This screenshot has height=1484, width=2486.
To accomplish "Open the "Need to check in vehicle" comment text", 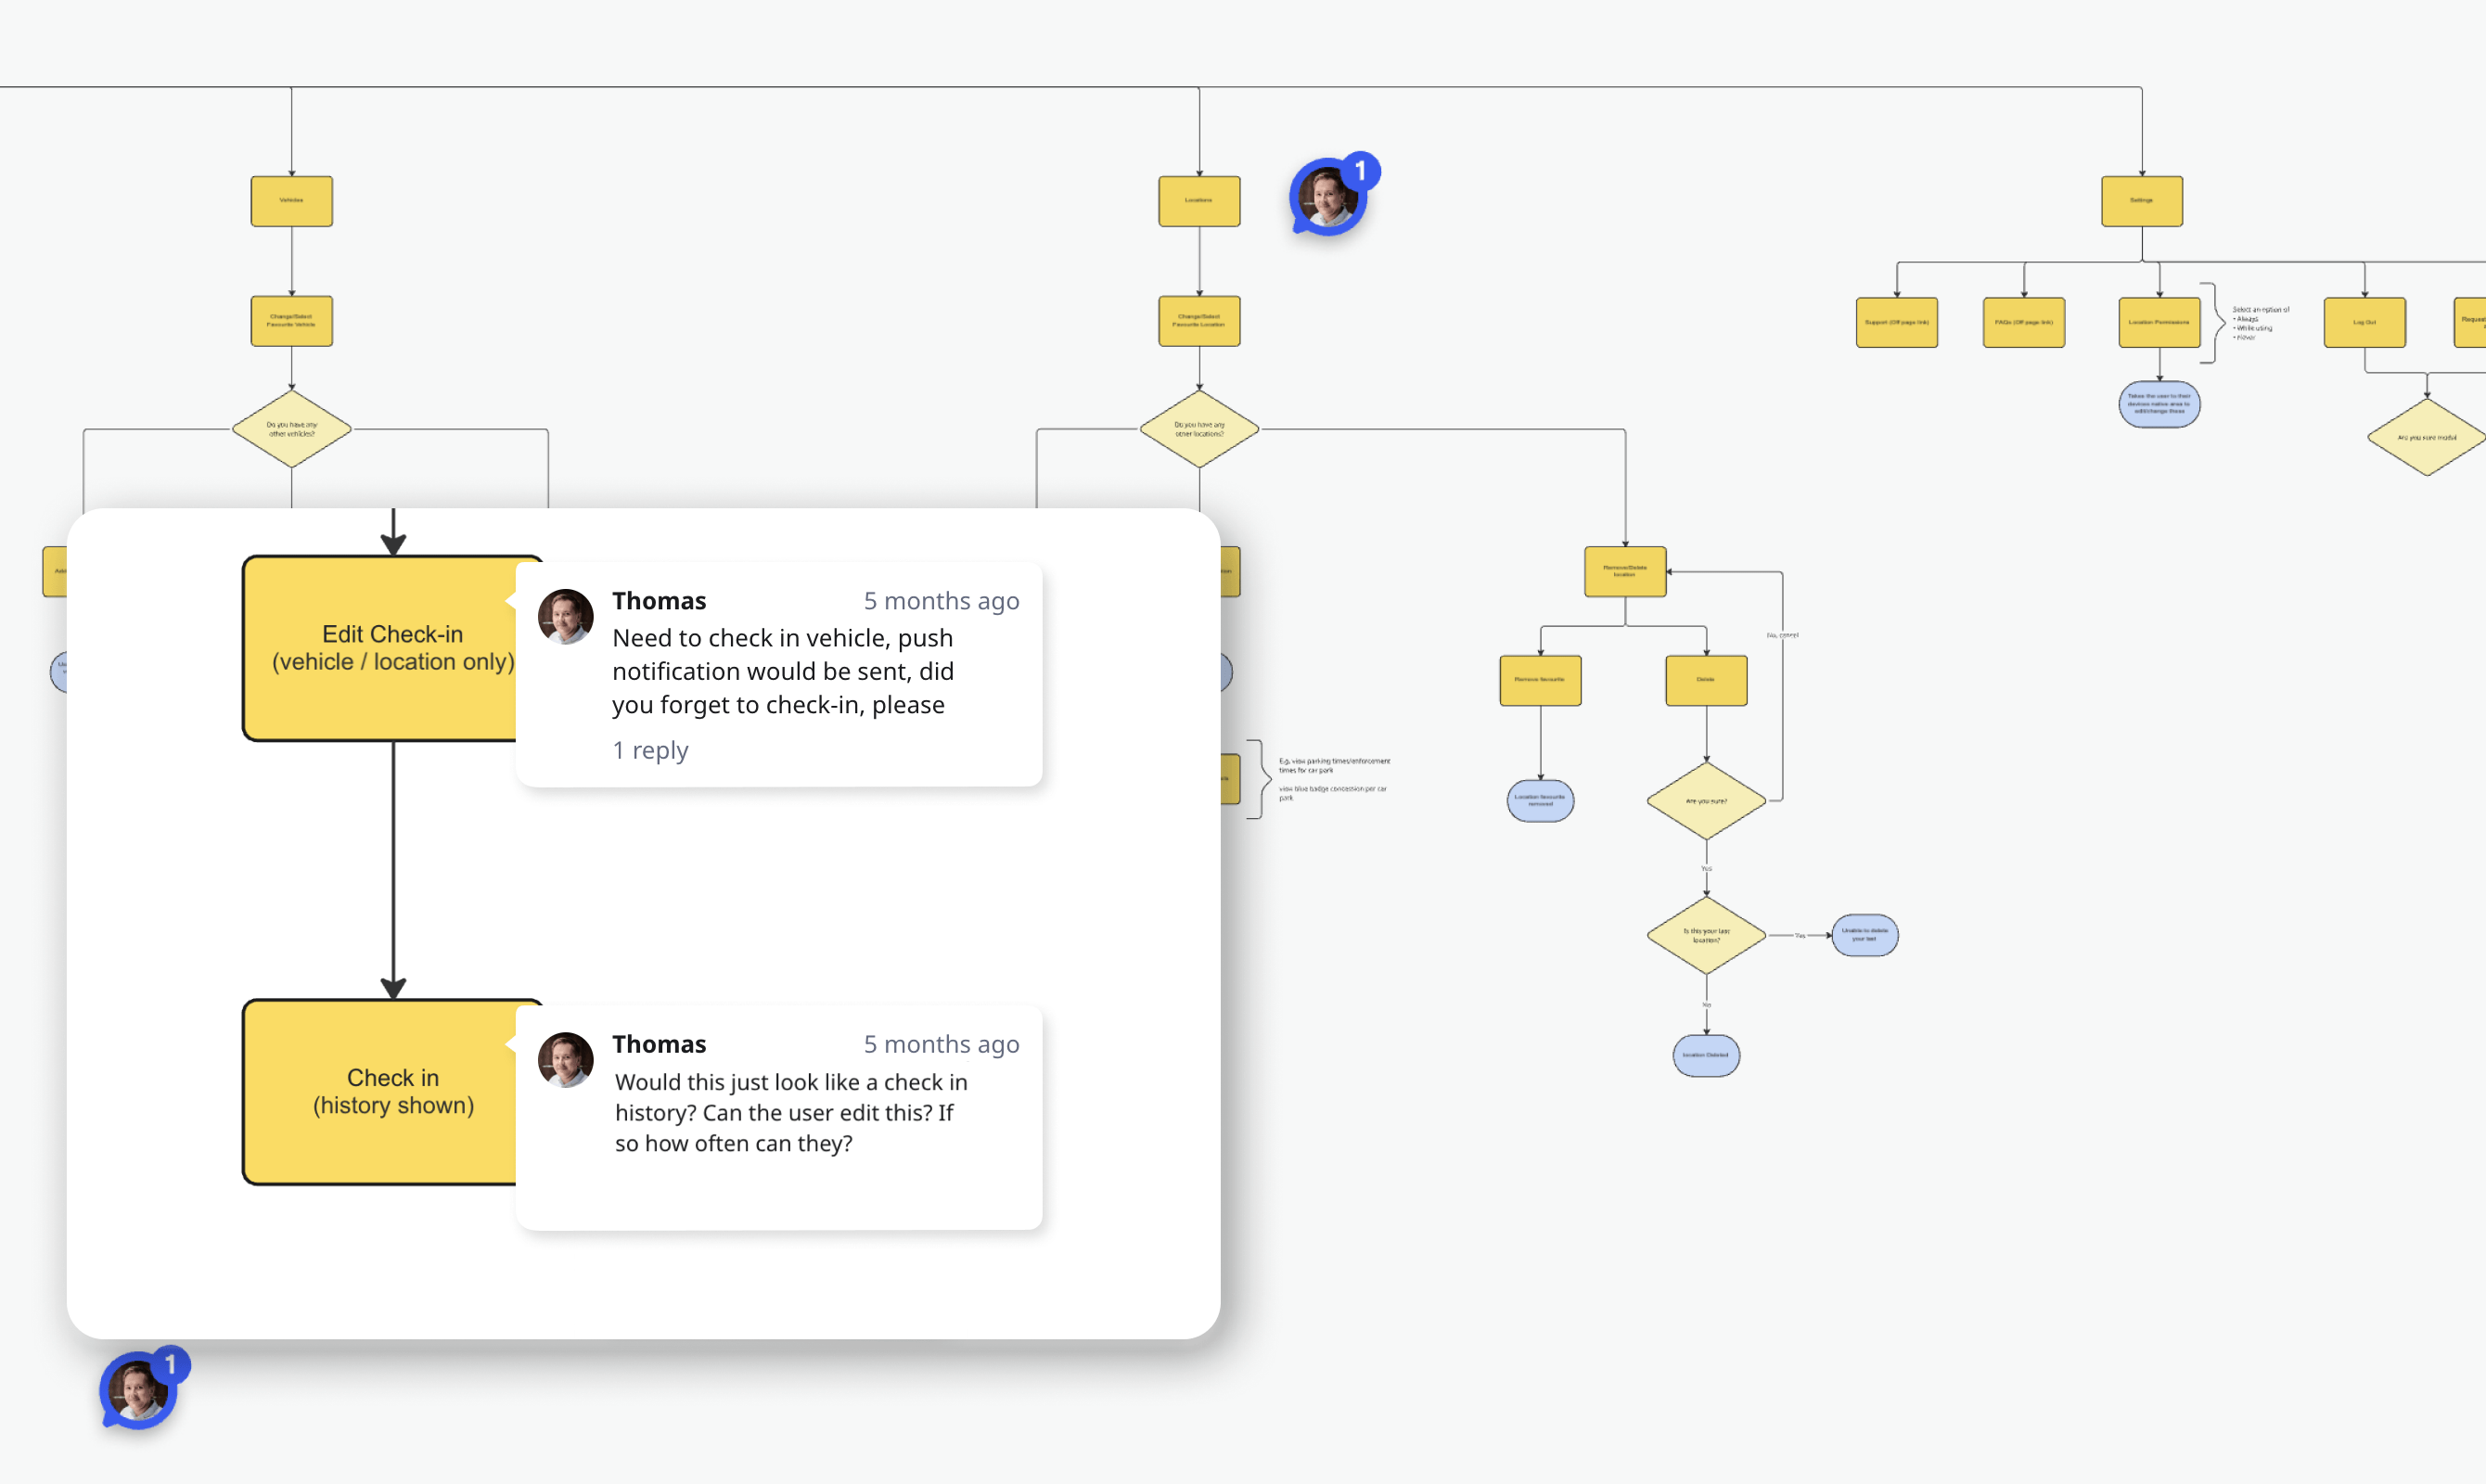I will [783, 671].
